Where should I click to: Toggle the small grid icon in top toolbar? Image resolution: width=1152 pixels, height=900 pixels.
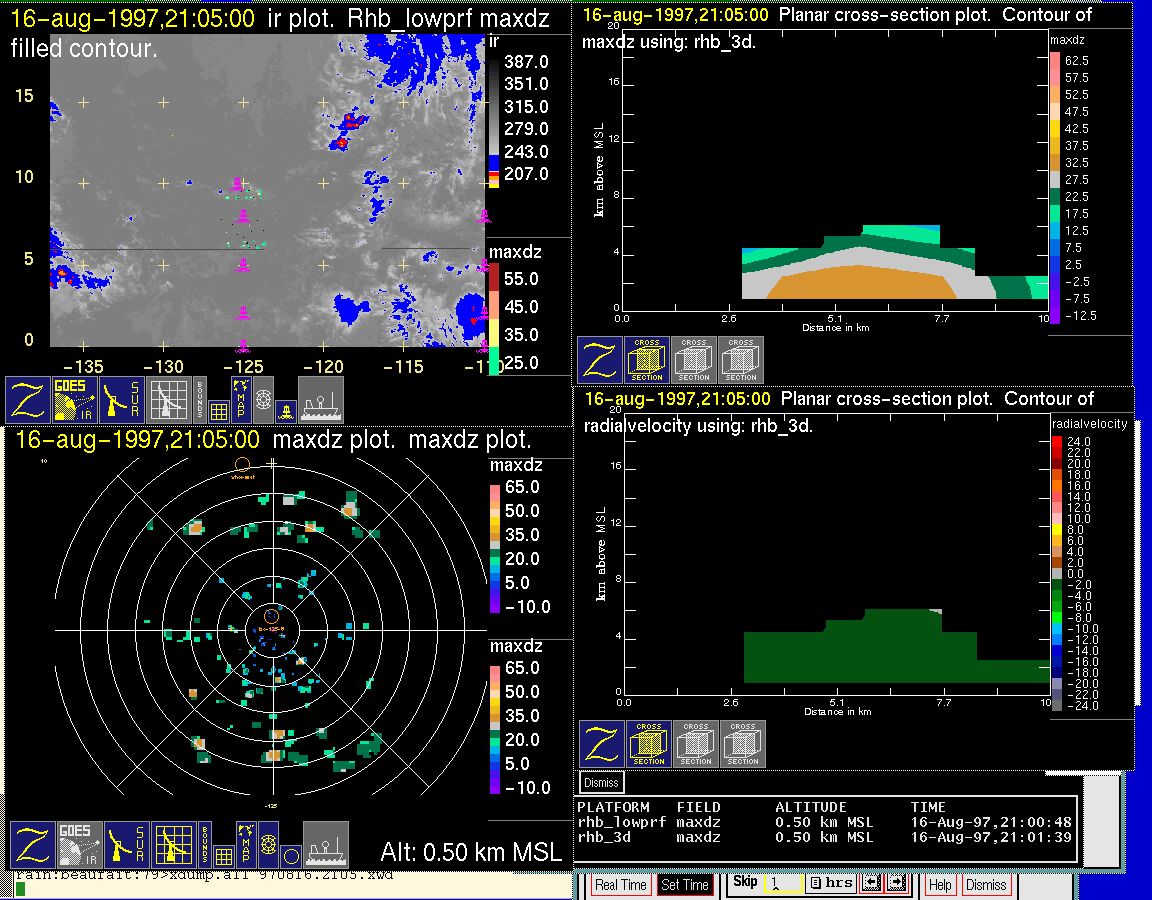220,410
